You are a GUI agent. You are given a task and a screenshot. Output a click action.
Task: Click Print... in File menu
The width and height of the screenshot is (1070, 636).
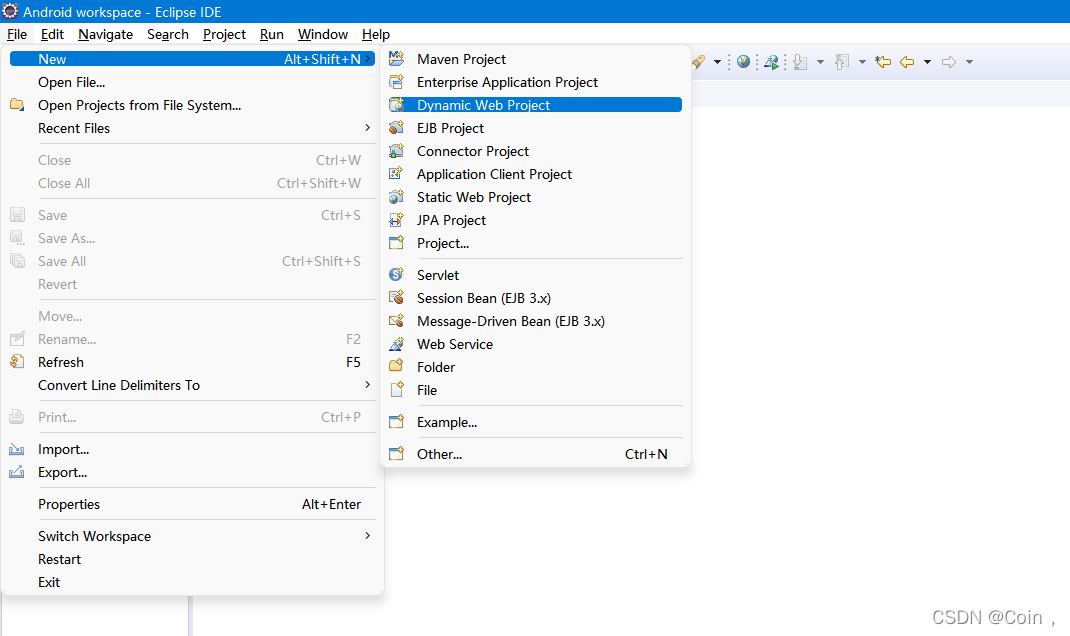192,418
